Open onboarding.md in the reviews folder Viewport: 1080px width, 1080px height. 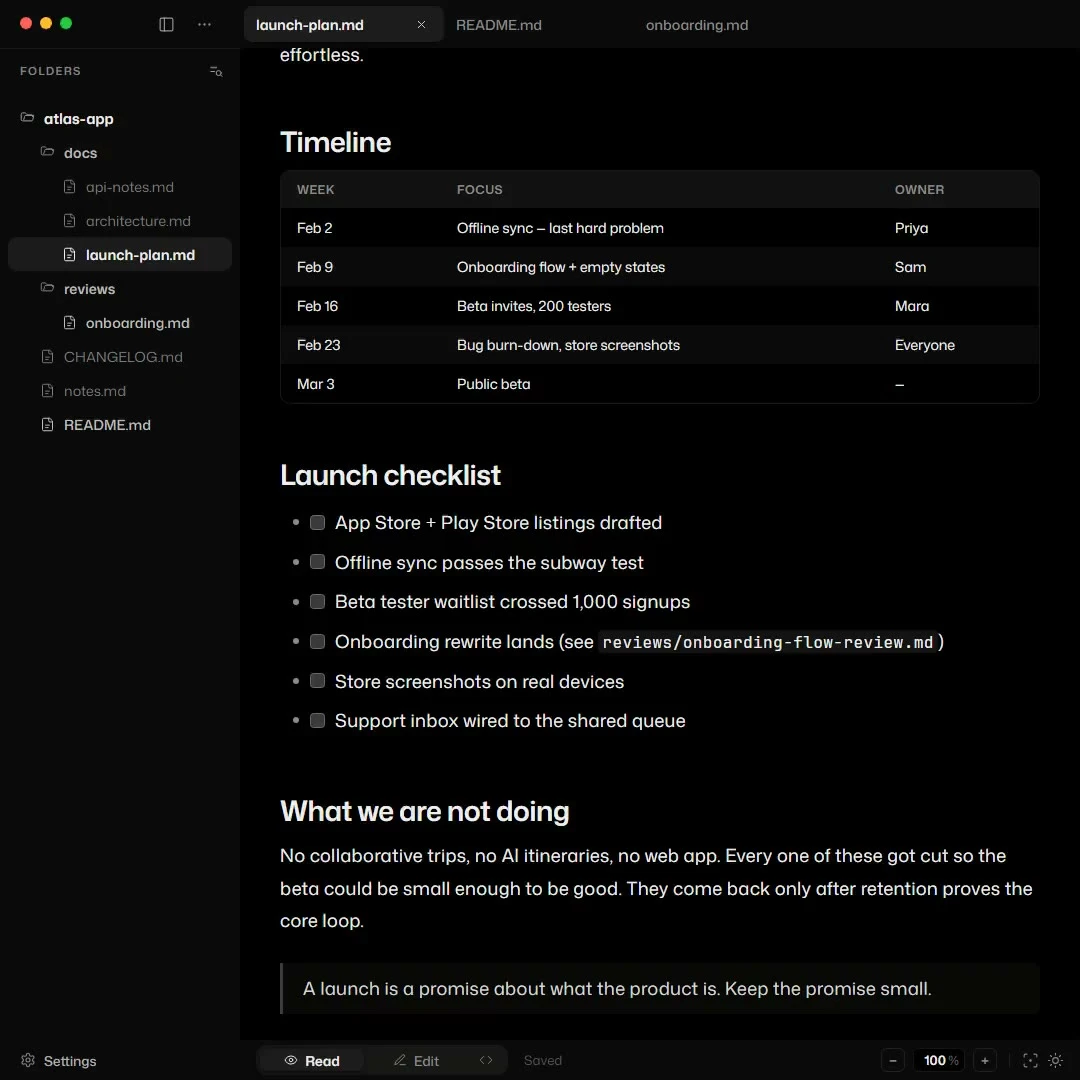137,323
